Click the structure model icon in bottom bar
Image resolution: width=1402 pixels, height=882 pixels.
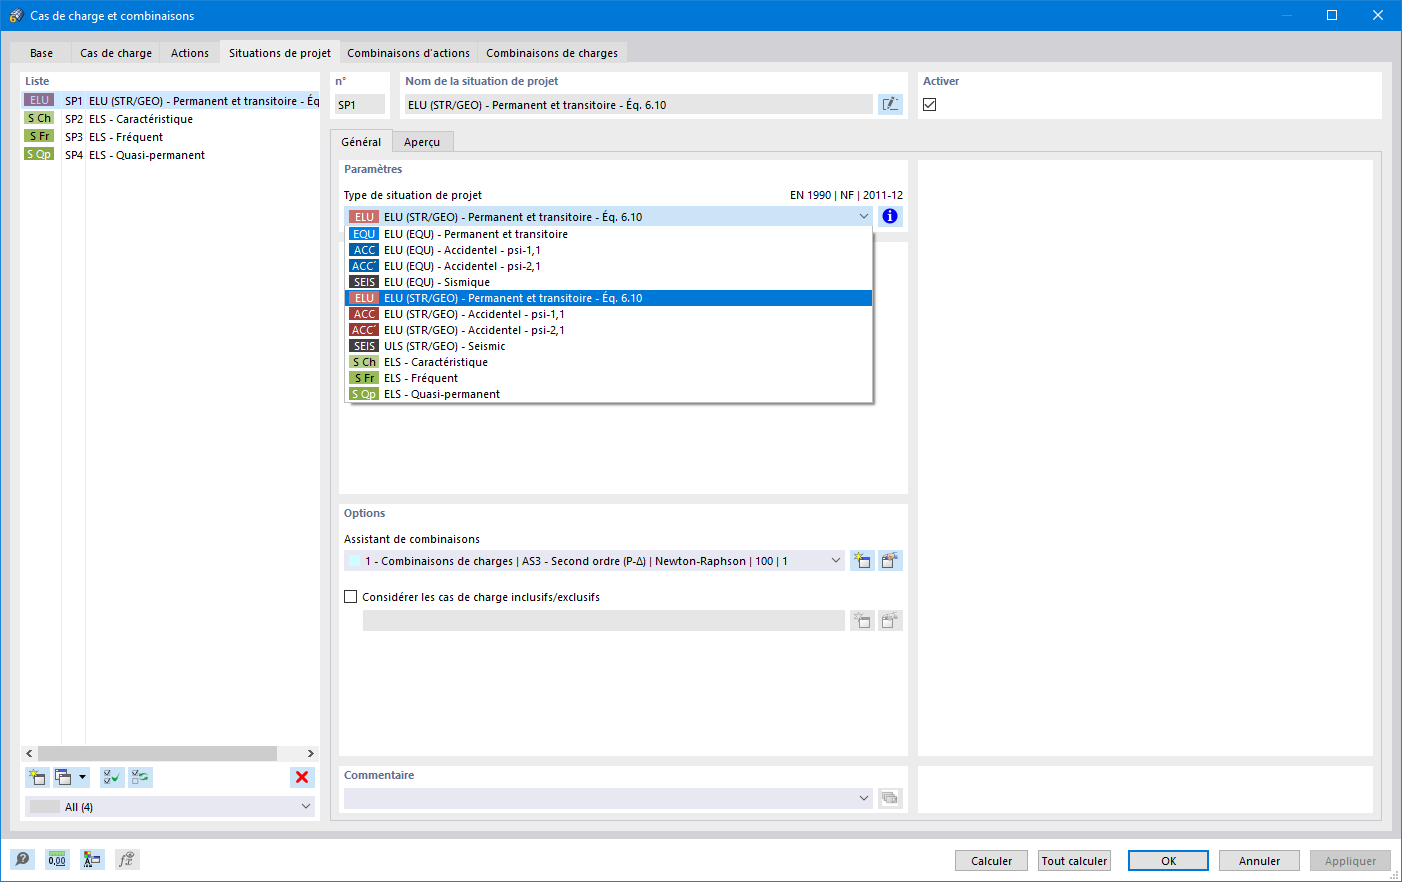92,859
